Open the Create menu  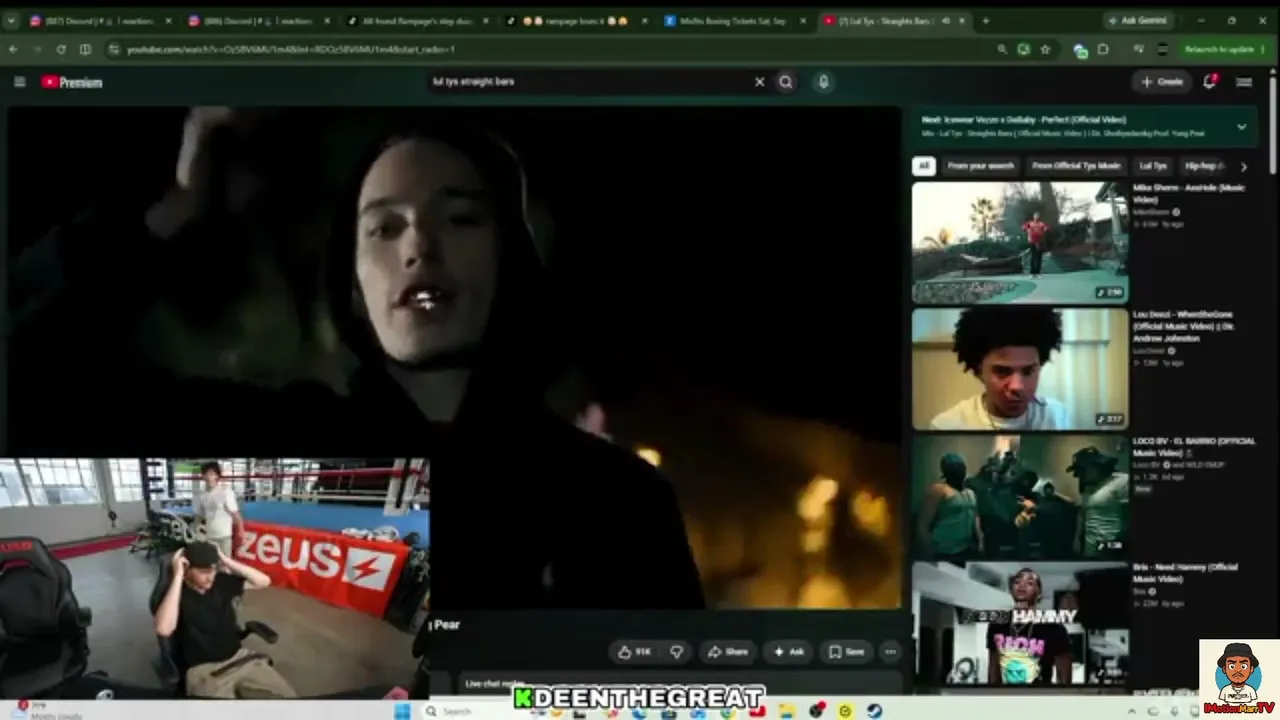pos(1162,82)
